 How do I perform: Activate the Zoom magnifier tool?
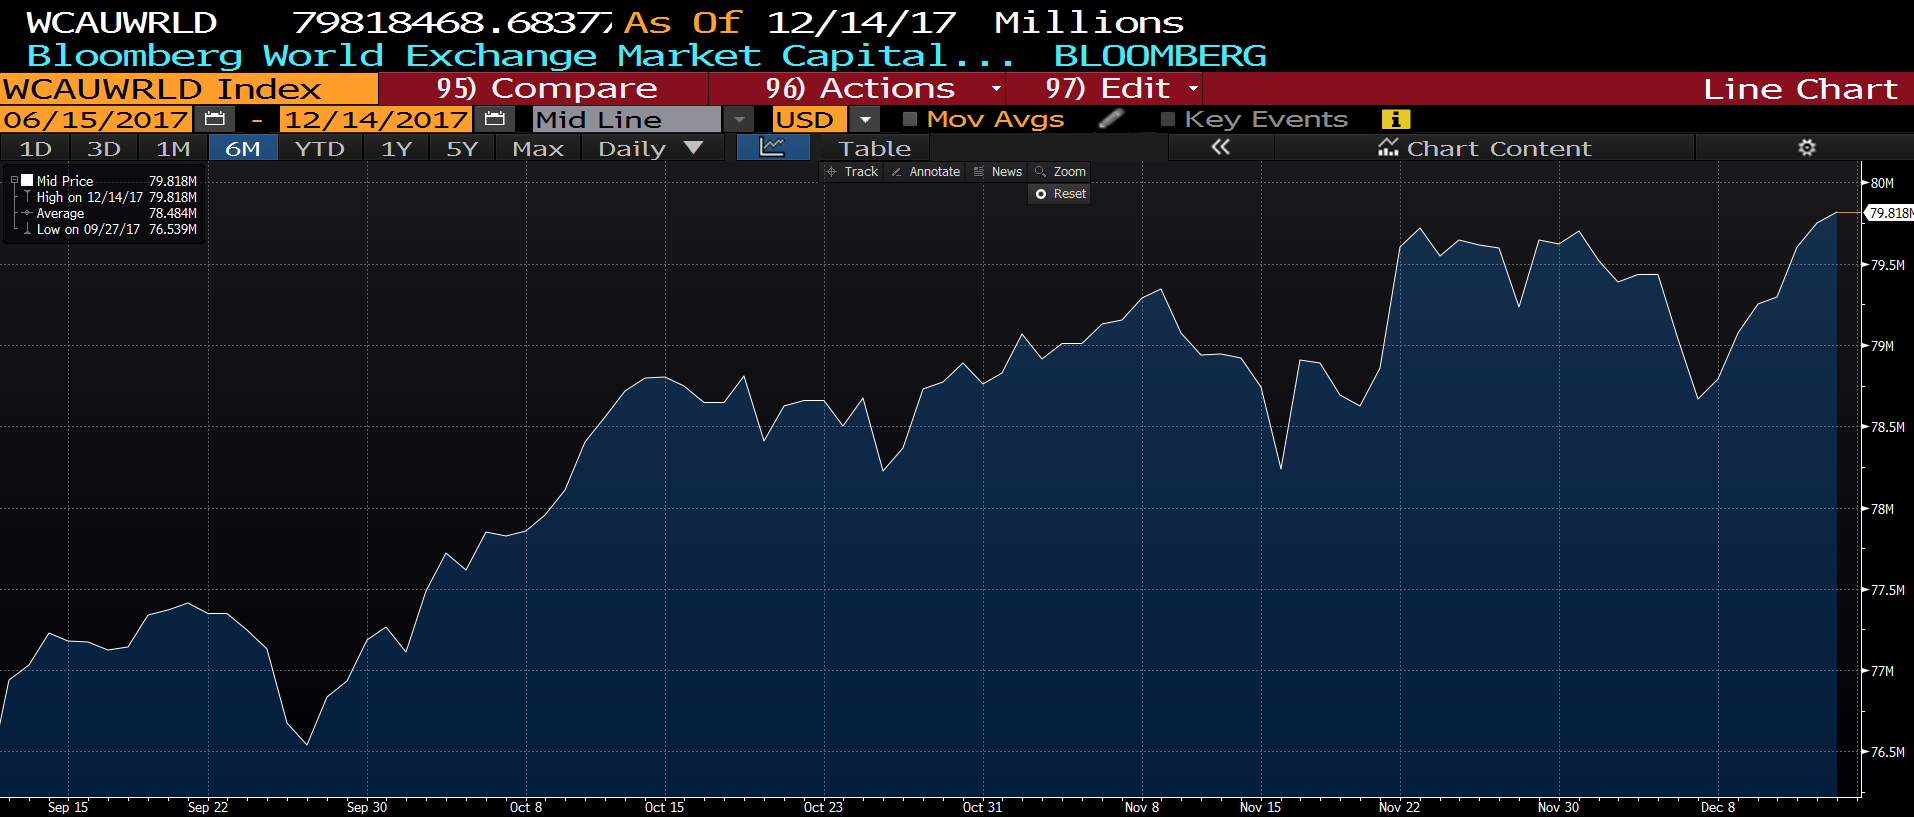click(1060, 172)
